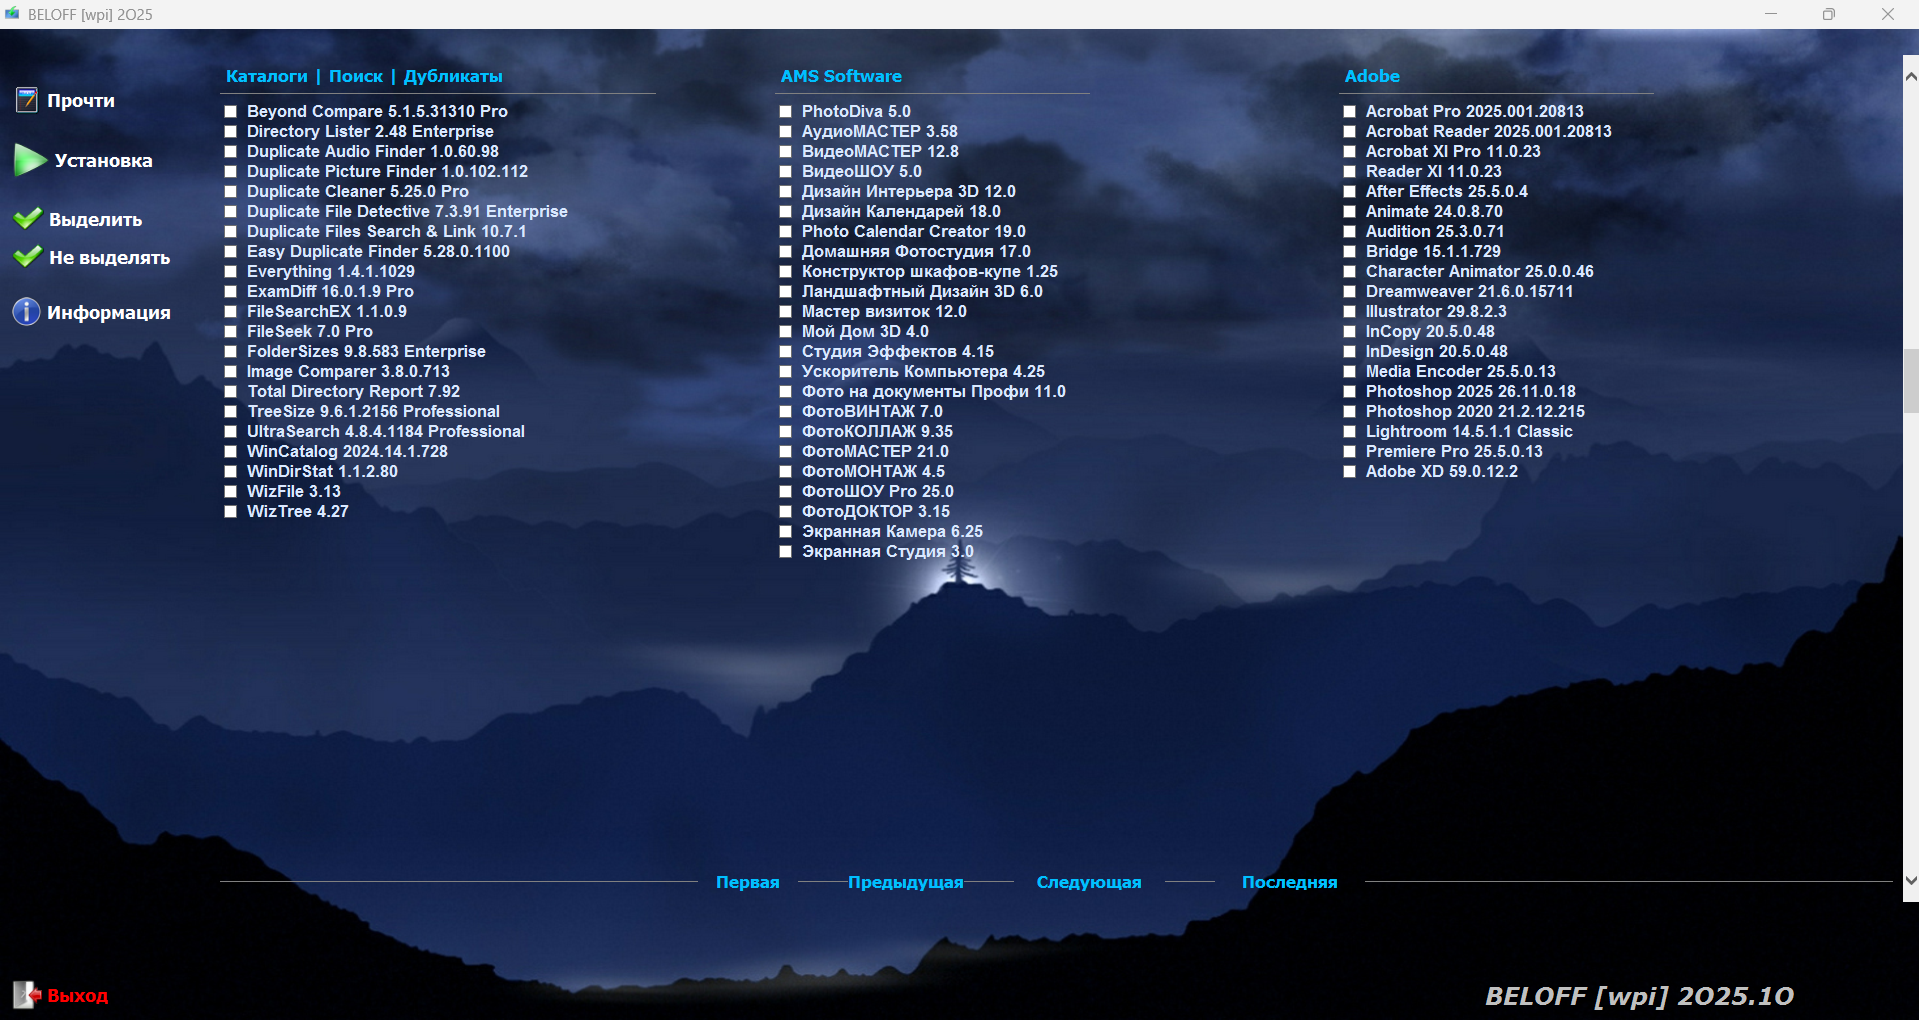1919x1020 pixels.
Task: Click the AMS Software category heading
Action: coord(840,76)
